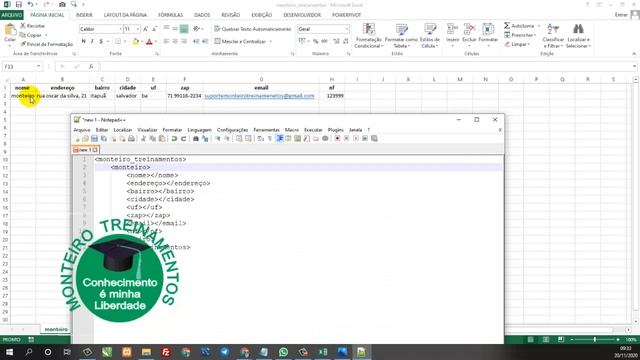Click the AutoSoma sigma icon

[x=507, y=26]
